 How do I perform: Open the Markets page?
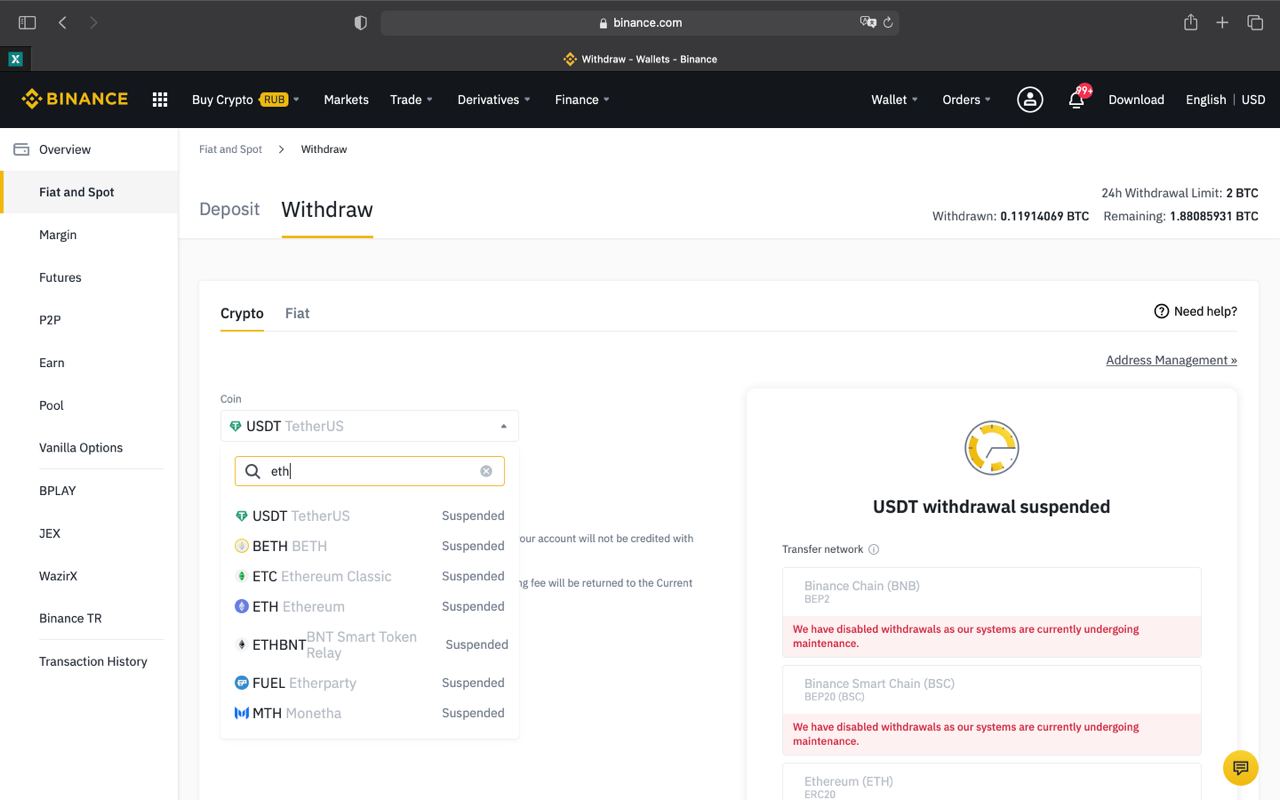pos(346,99)
